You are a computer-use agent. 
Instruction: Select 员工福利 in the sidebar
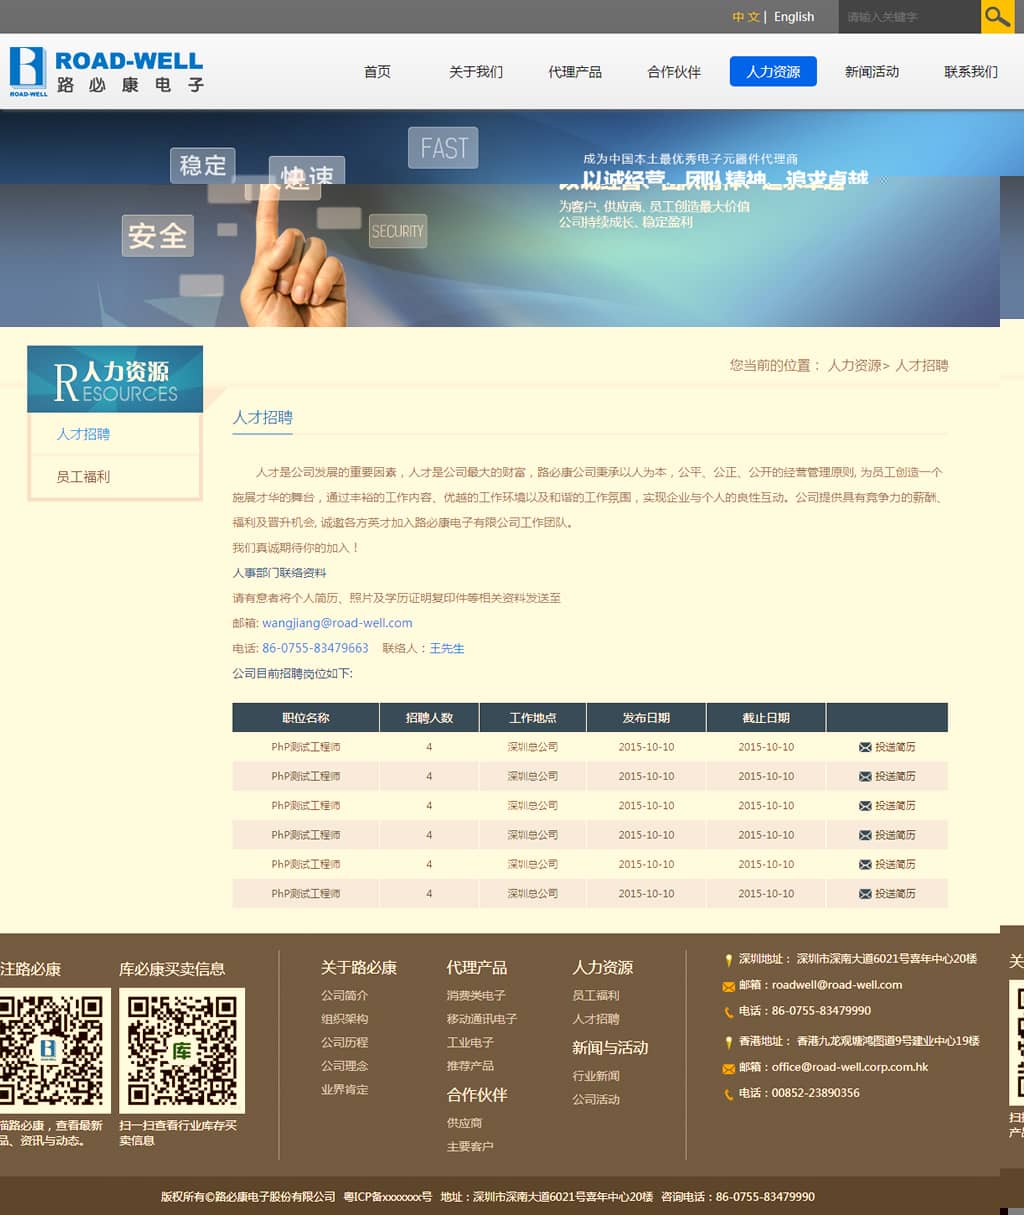[x=83, y=477]
